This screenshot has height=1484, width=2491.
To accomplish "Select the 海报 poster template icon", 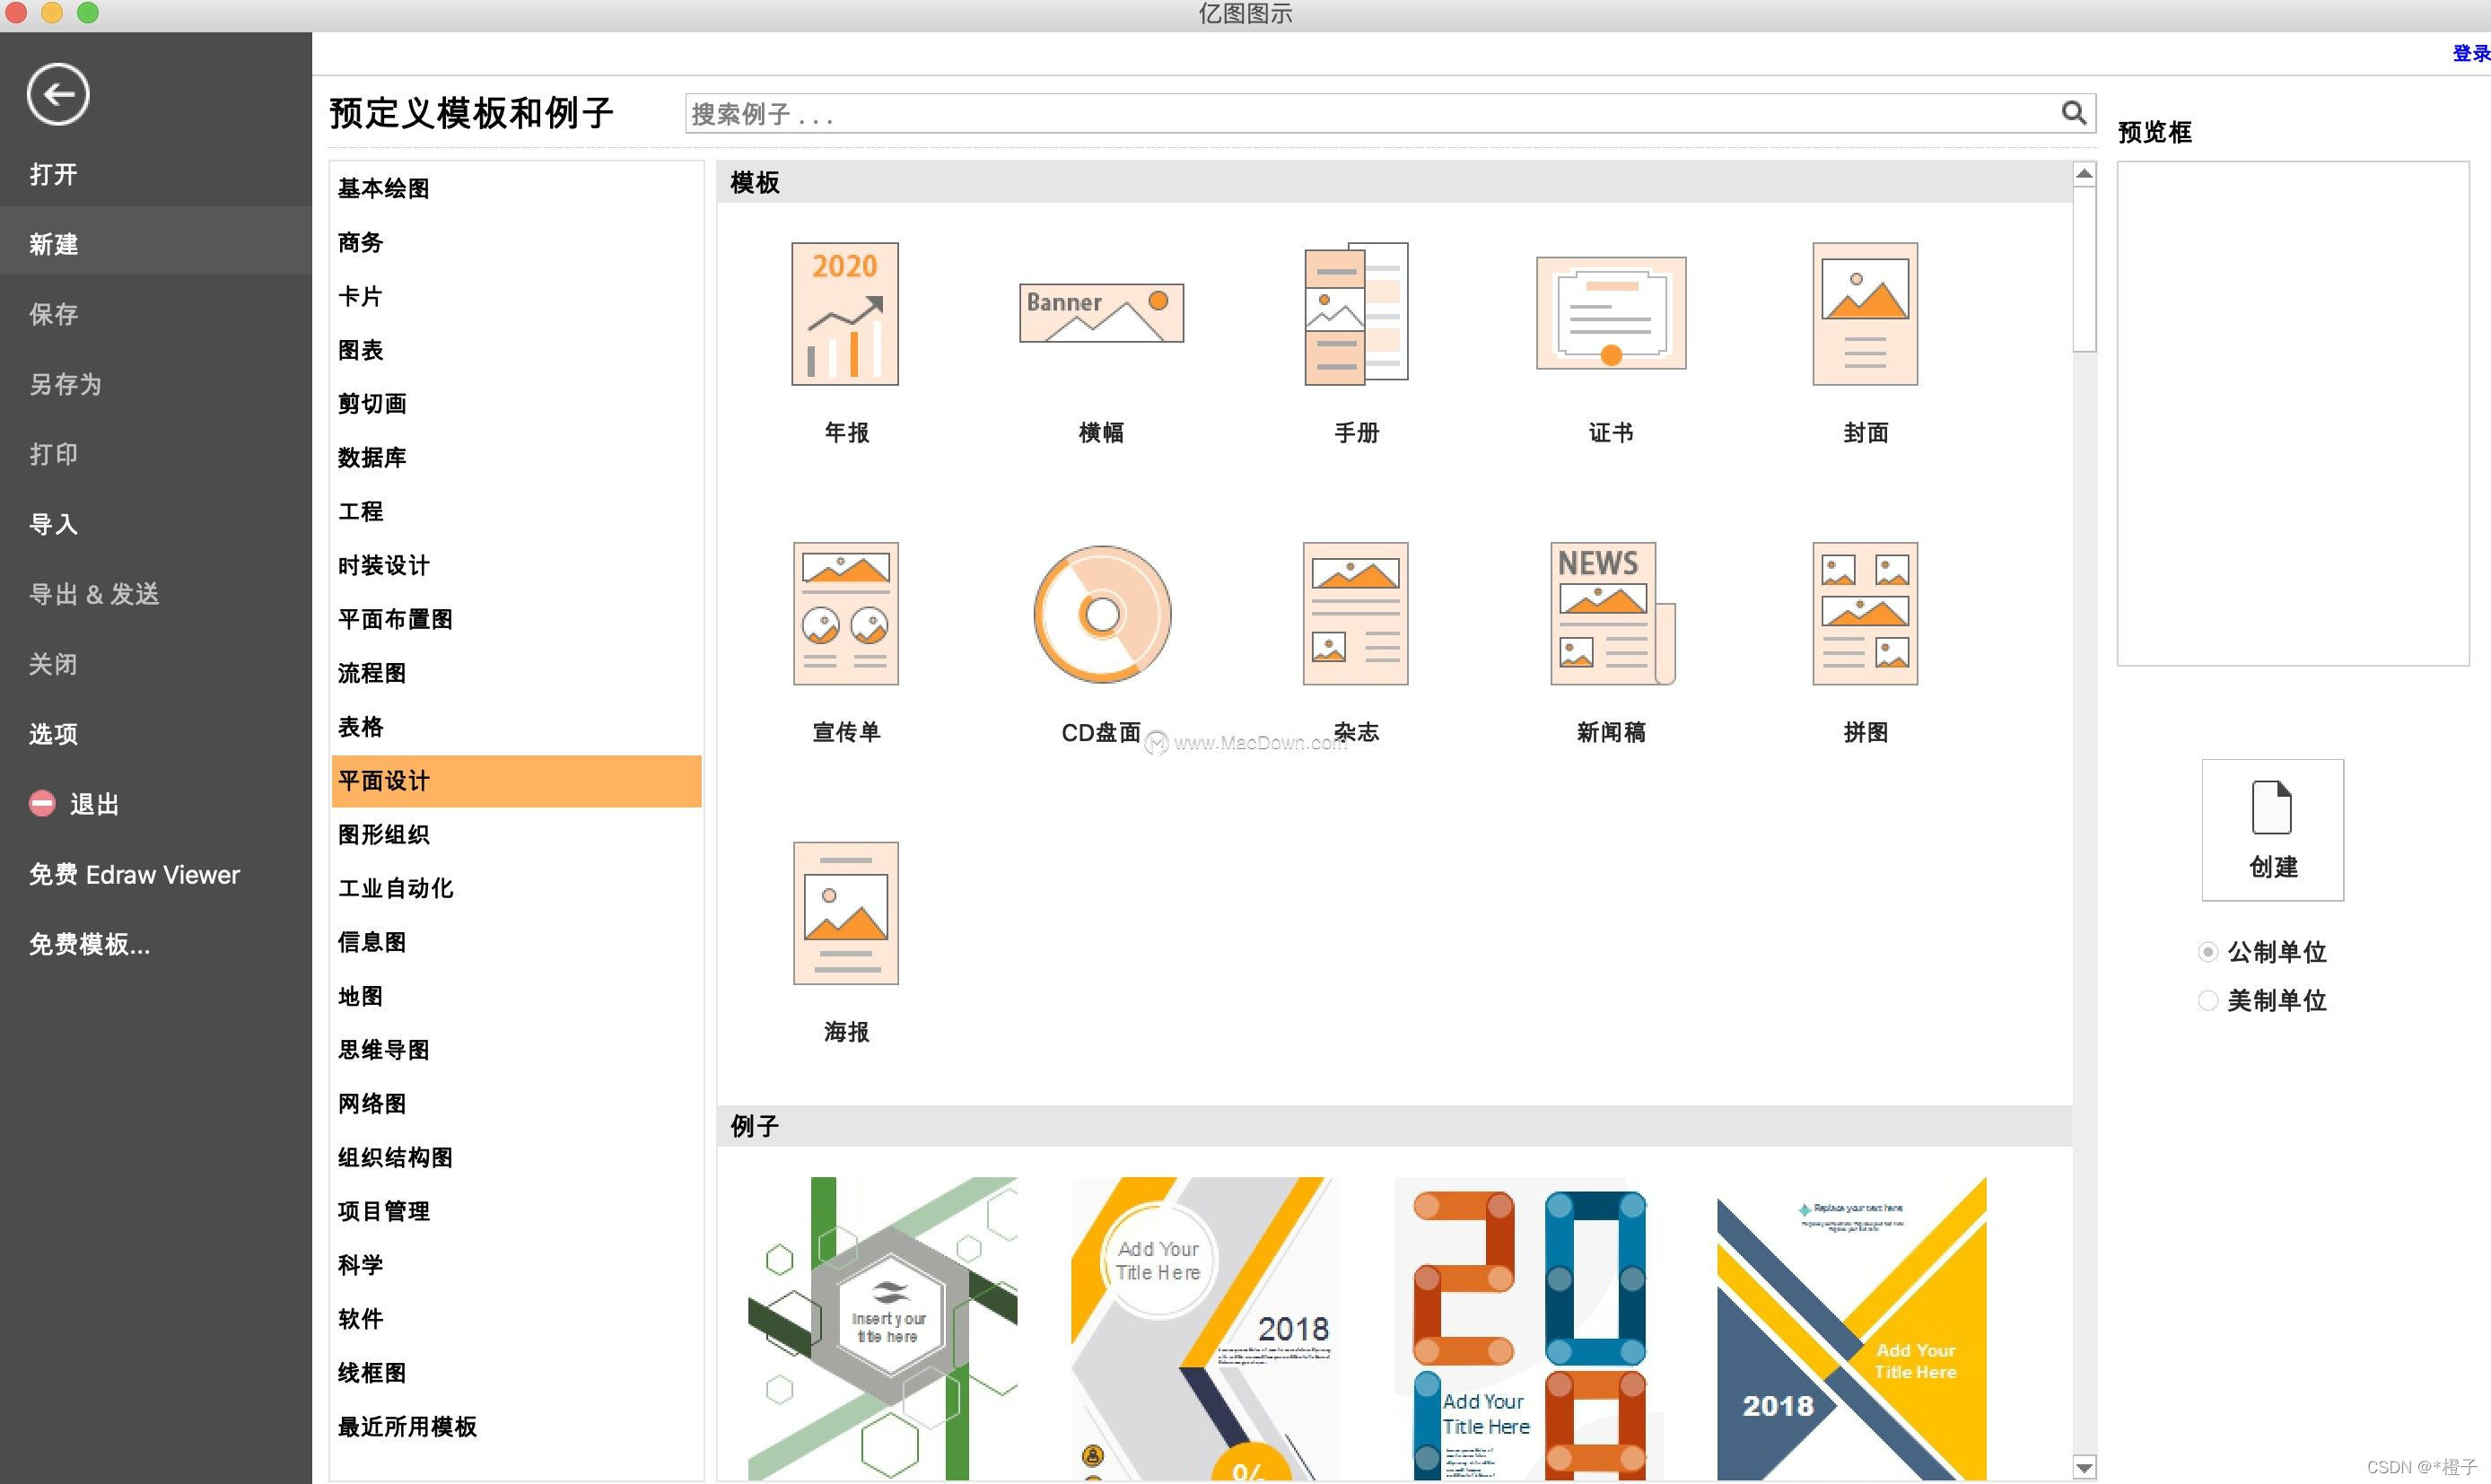I will pos(845,913).
